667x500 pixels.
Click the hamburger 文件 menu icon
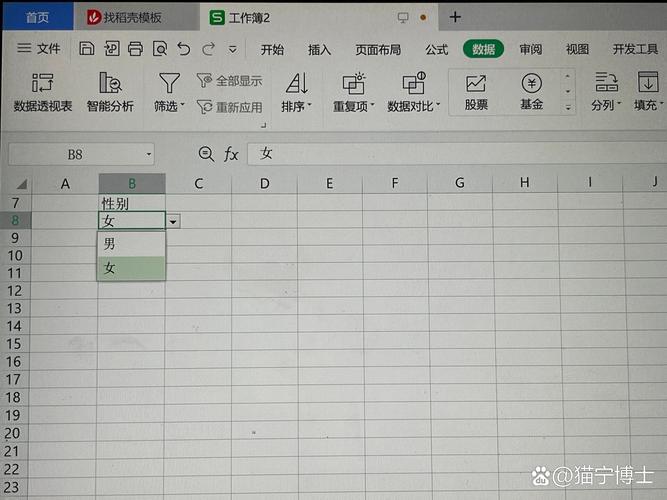click(24, 48)
